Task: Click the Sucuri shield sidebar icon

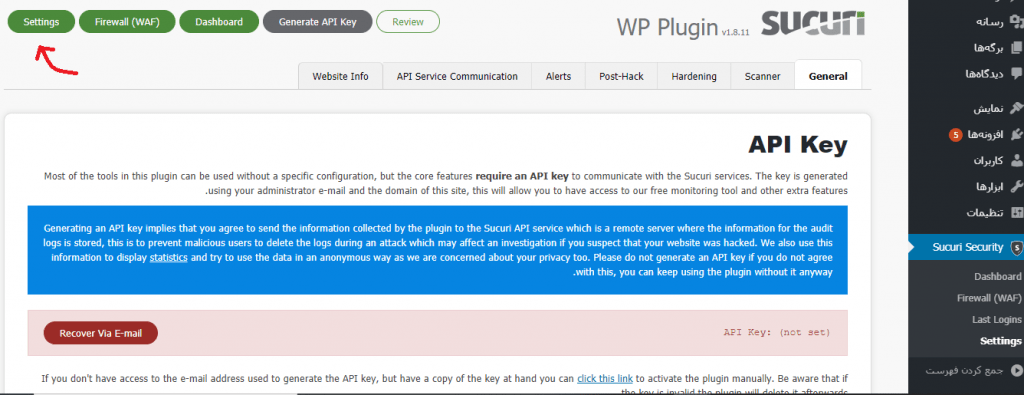Action: coord(1016,247)
